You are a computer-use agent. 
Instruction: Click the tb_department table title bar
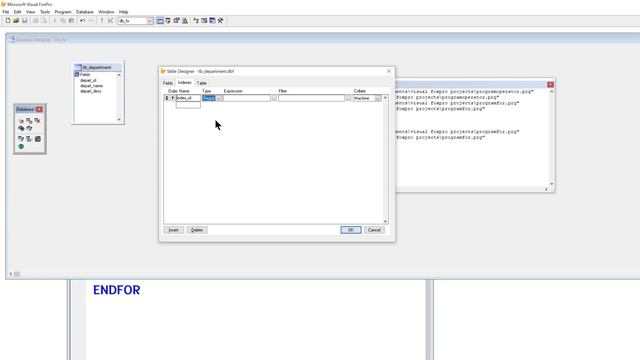click(x=98, y=67)
